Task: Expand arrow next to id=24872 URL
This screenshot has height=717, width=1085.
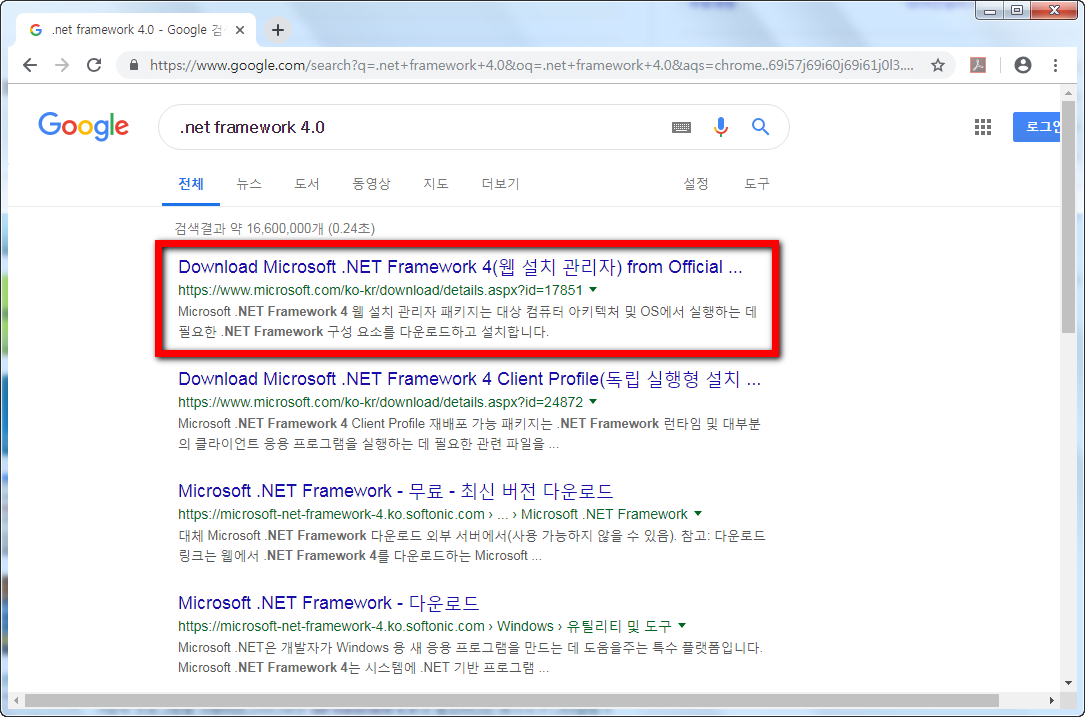Action: tap(593, 402)
